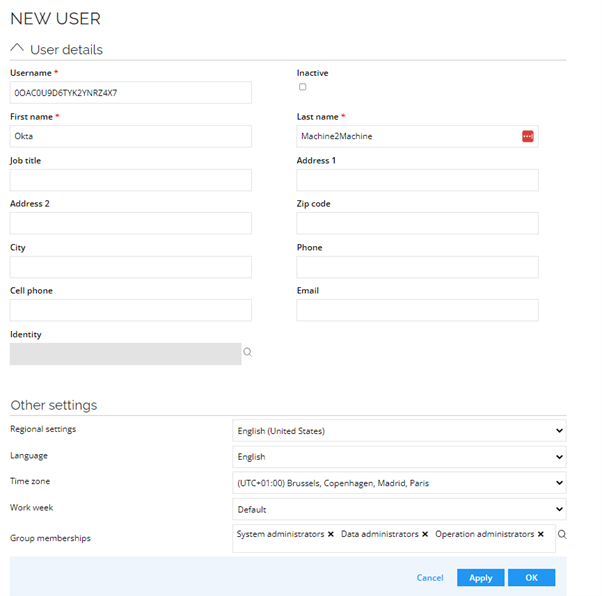Open the Regional settings dropdown
Screen dimensions: 602x596
pyautogui.click(x=399, y=430)
